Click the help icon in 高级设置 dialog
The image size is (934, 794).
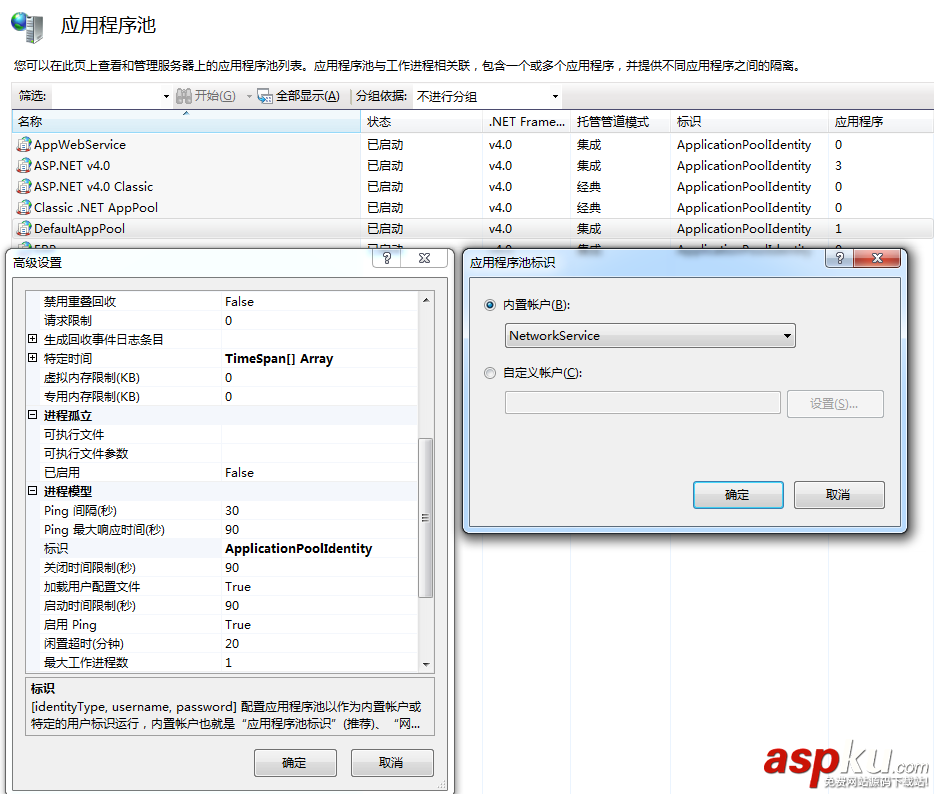tap(388, 257)
